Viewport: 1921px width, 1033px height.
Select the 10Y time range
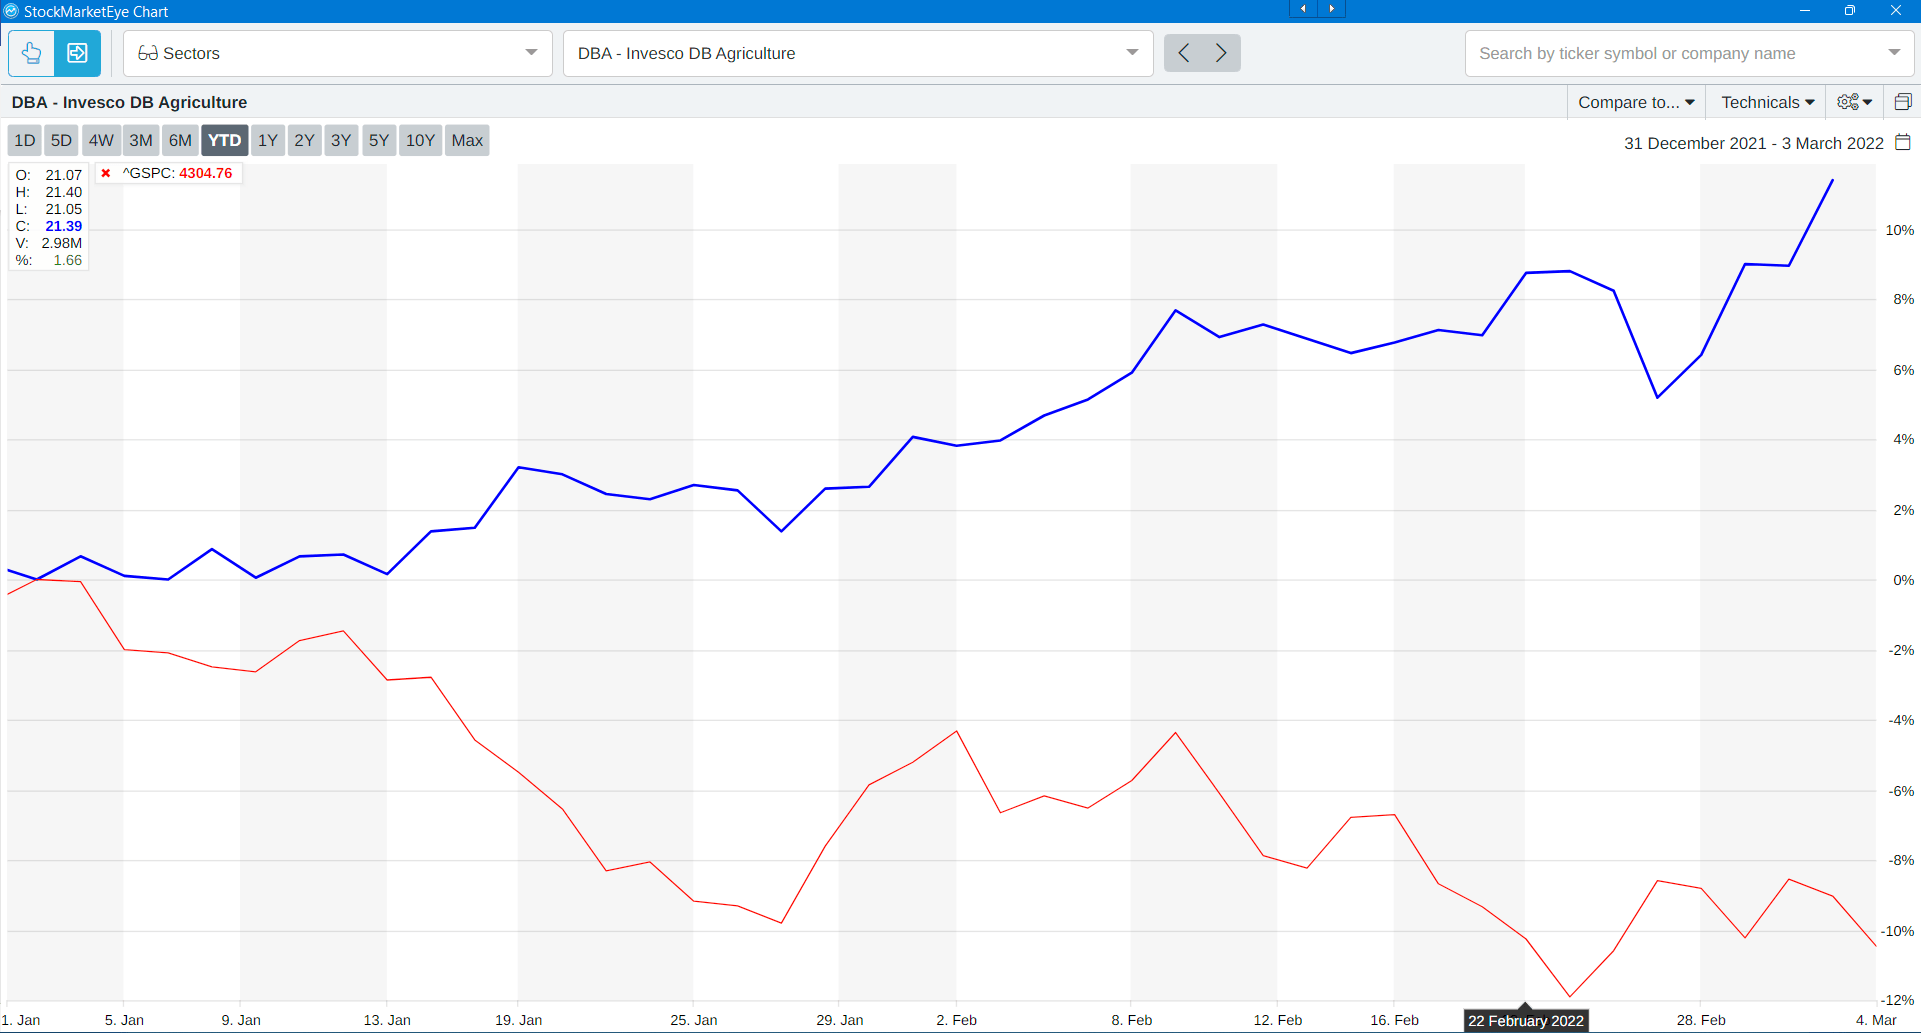click(420, 140)
